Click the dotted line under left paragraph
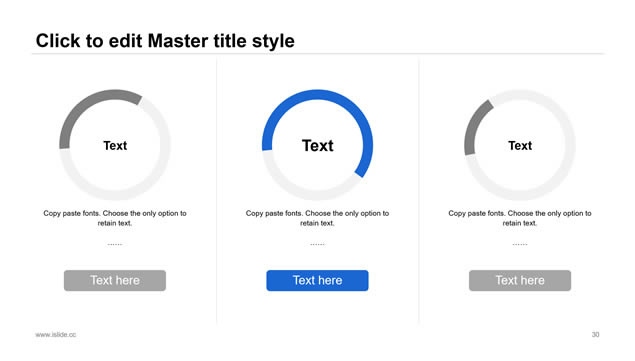This screenshot has width=635, height=361. click(115, 244)
